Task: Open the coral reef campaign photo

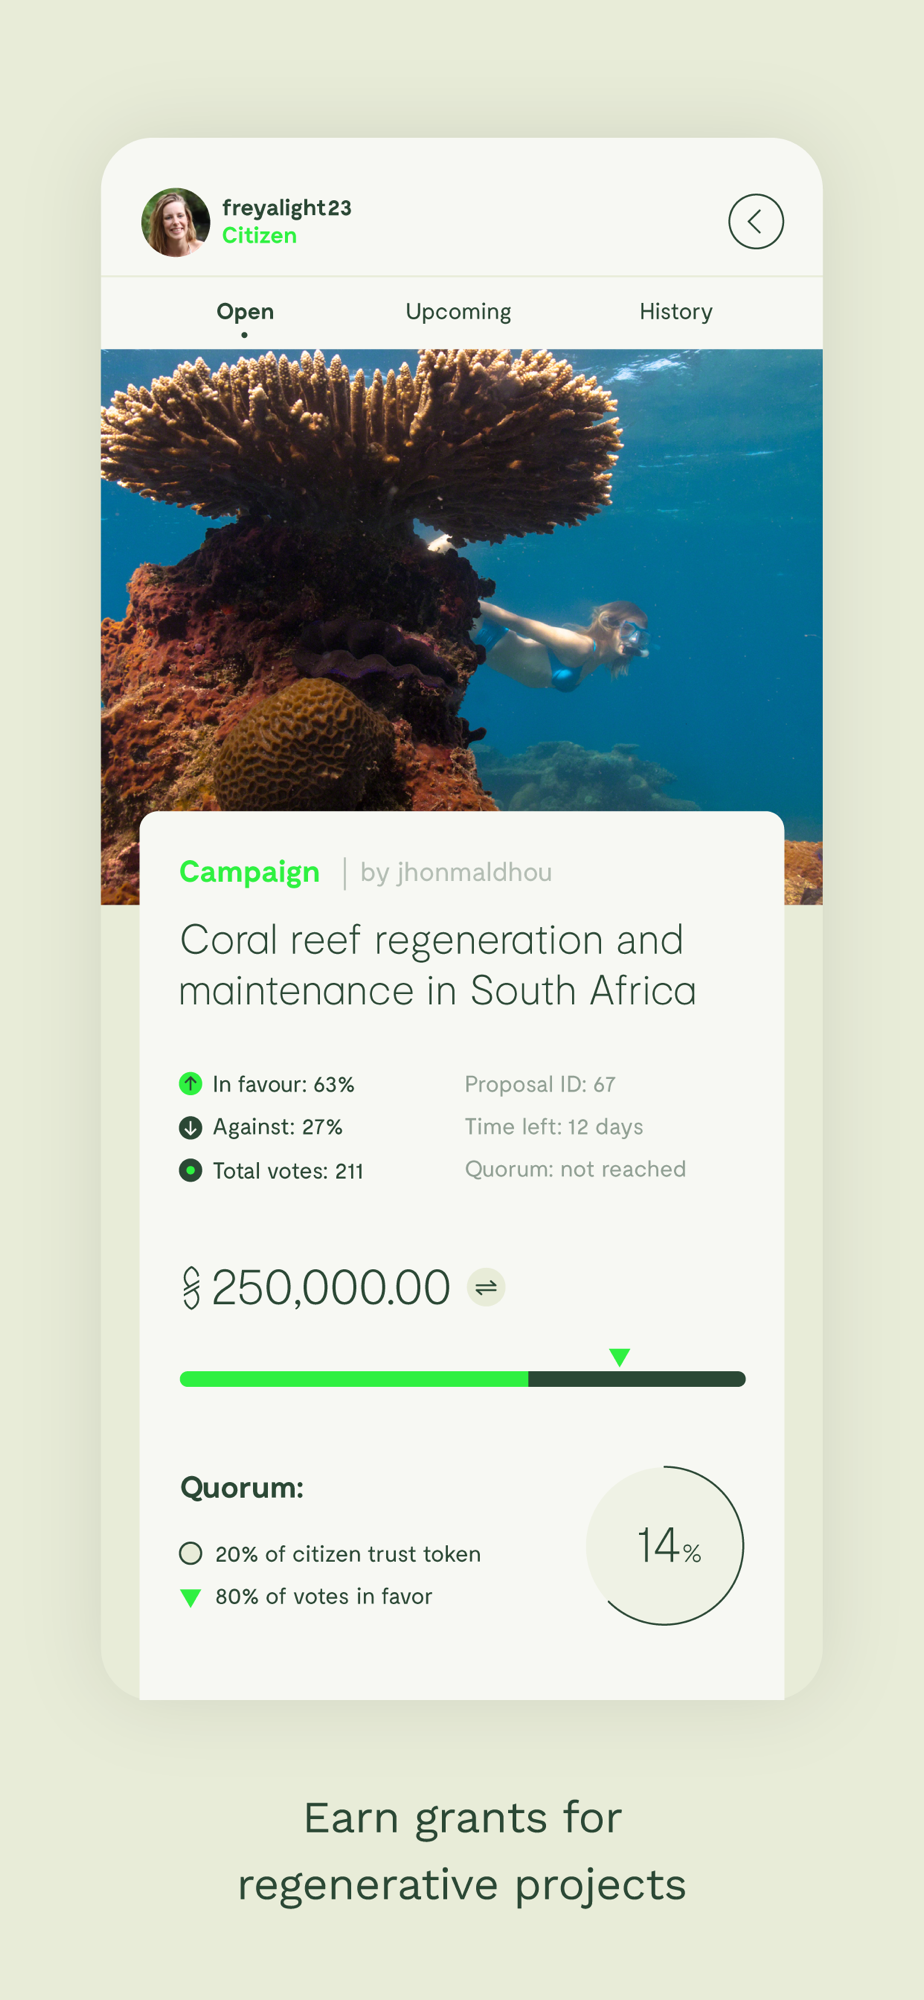Action: tap(462, 580)
